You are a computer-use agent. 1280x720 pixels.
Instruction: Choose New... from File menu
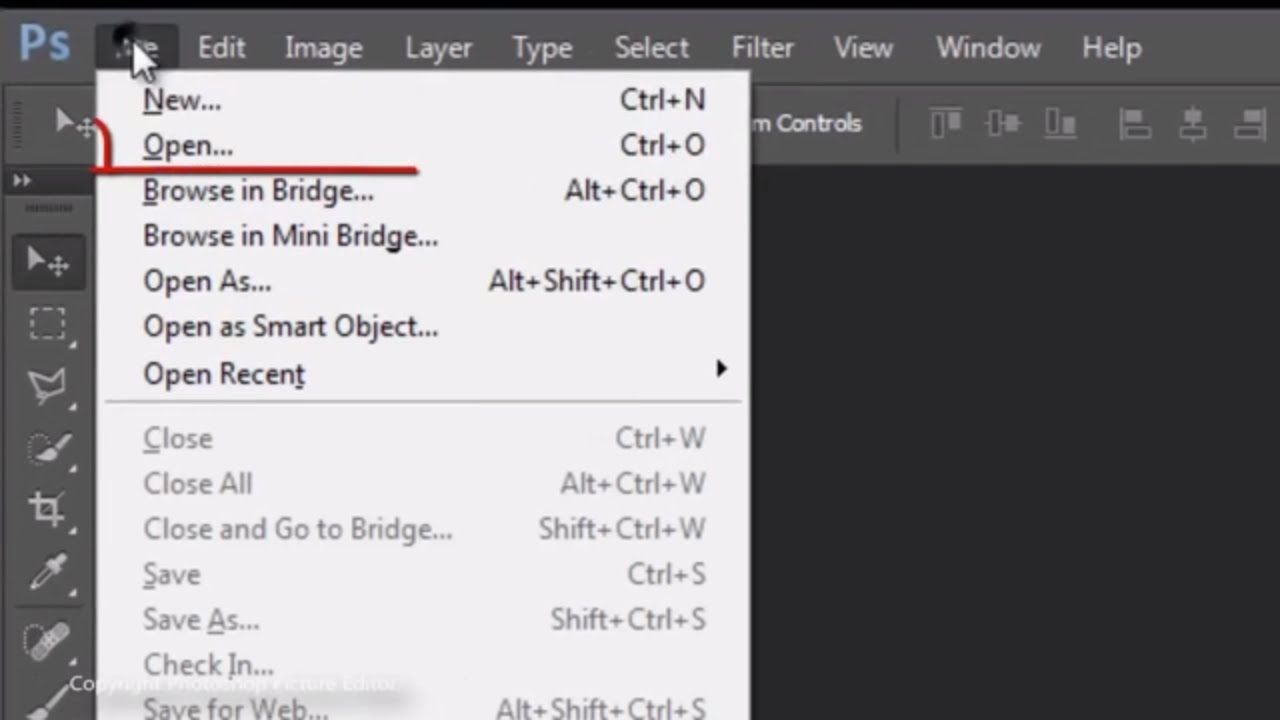tap(182, 100)
